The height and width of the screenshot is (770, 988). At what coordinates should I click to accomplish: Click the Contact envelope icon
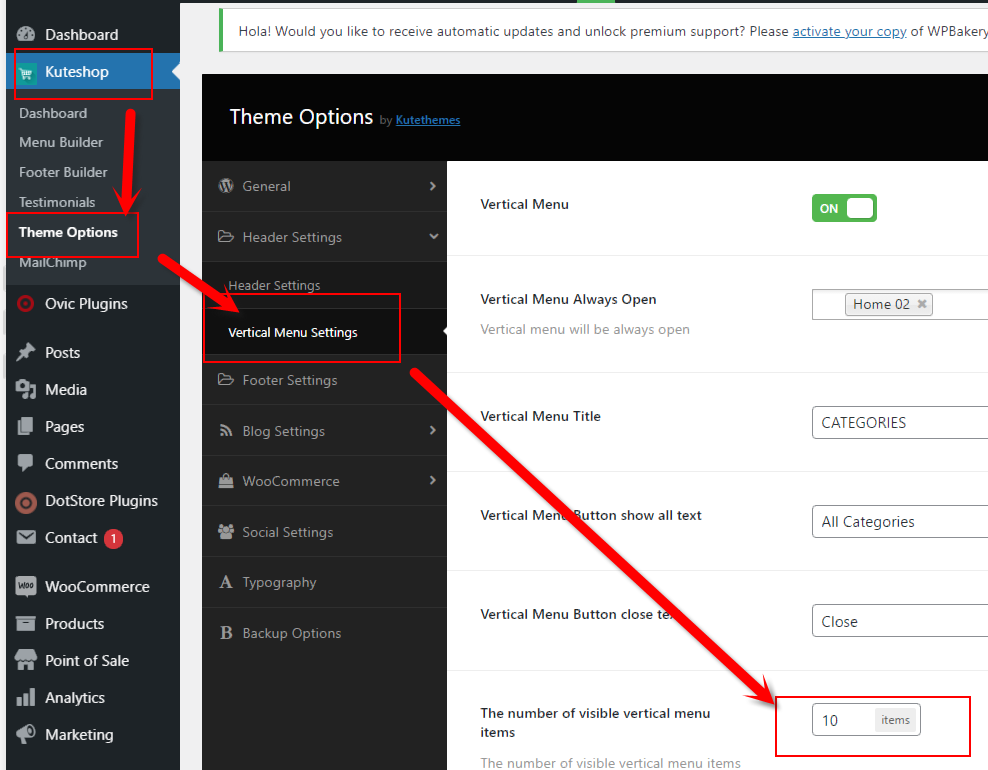point(26,537)
